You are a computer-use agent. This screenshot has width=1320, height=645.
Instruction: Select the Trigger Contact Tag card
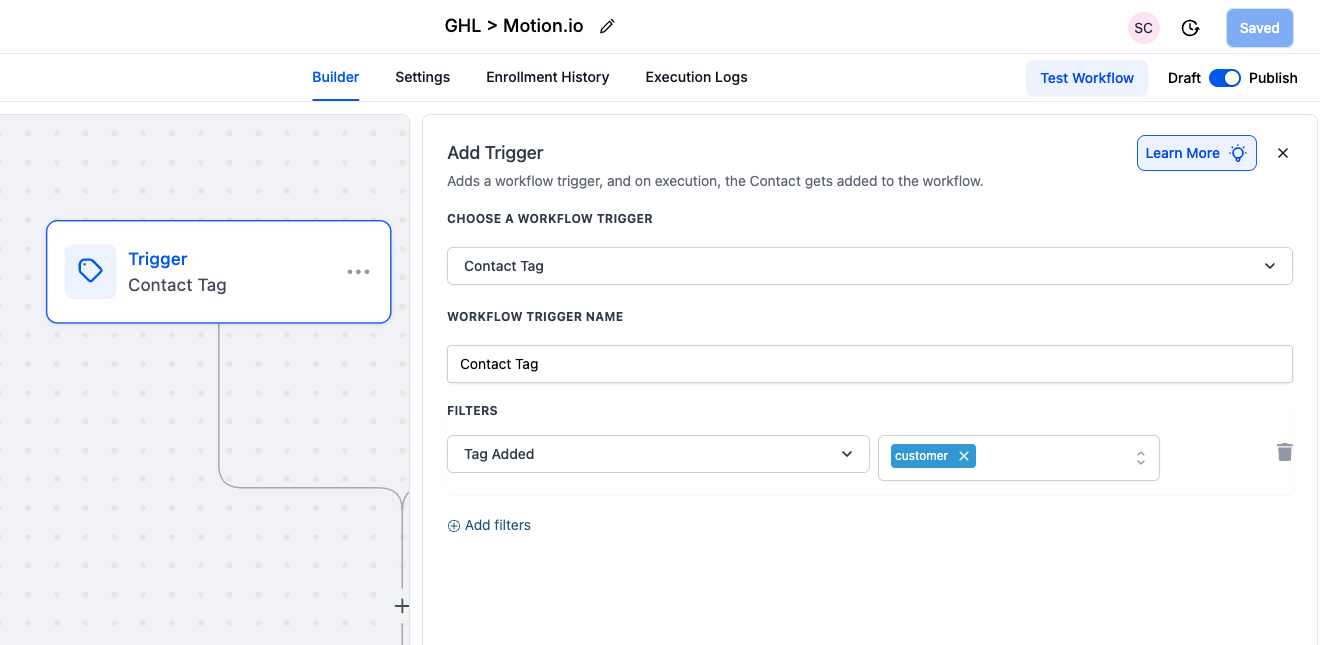(x=218, y=272)
